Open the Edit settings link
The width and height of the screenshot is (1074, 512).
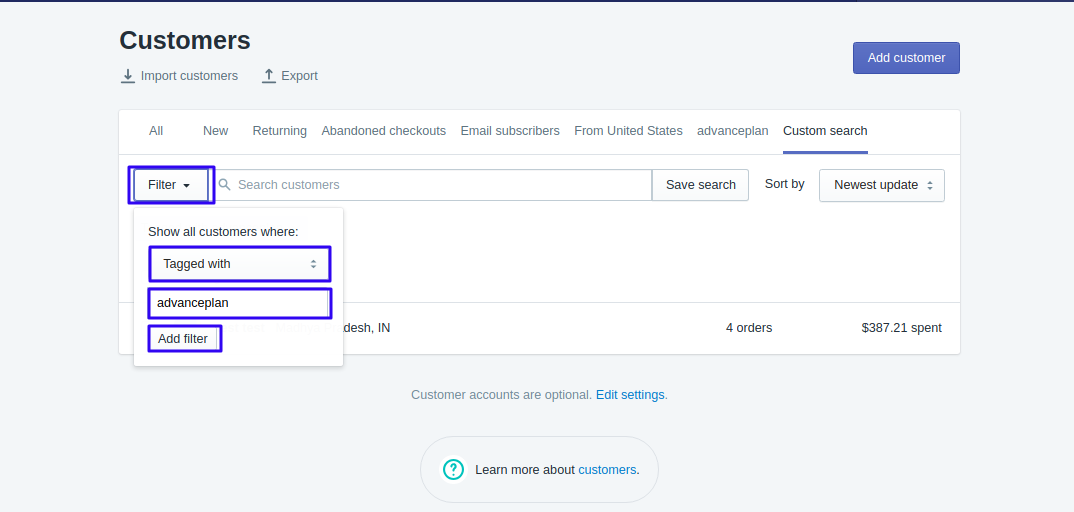point(630,395)
